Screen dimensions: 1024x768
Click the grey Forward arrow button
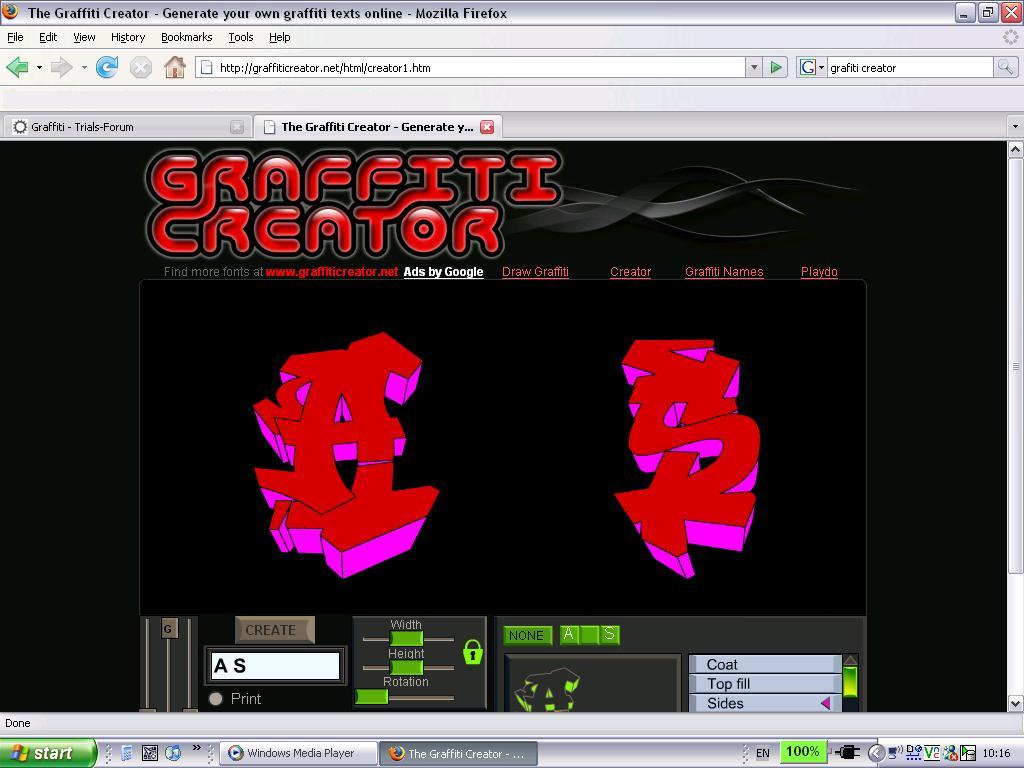pyautogui.click(x=61, y=67)
